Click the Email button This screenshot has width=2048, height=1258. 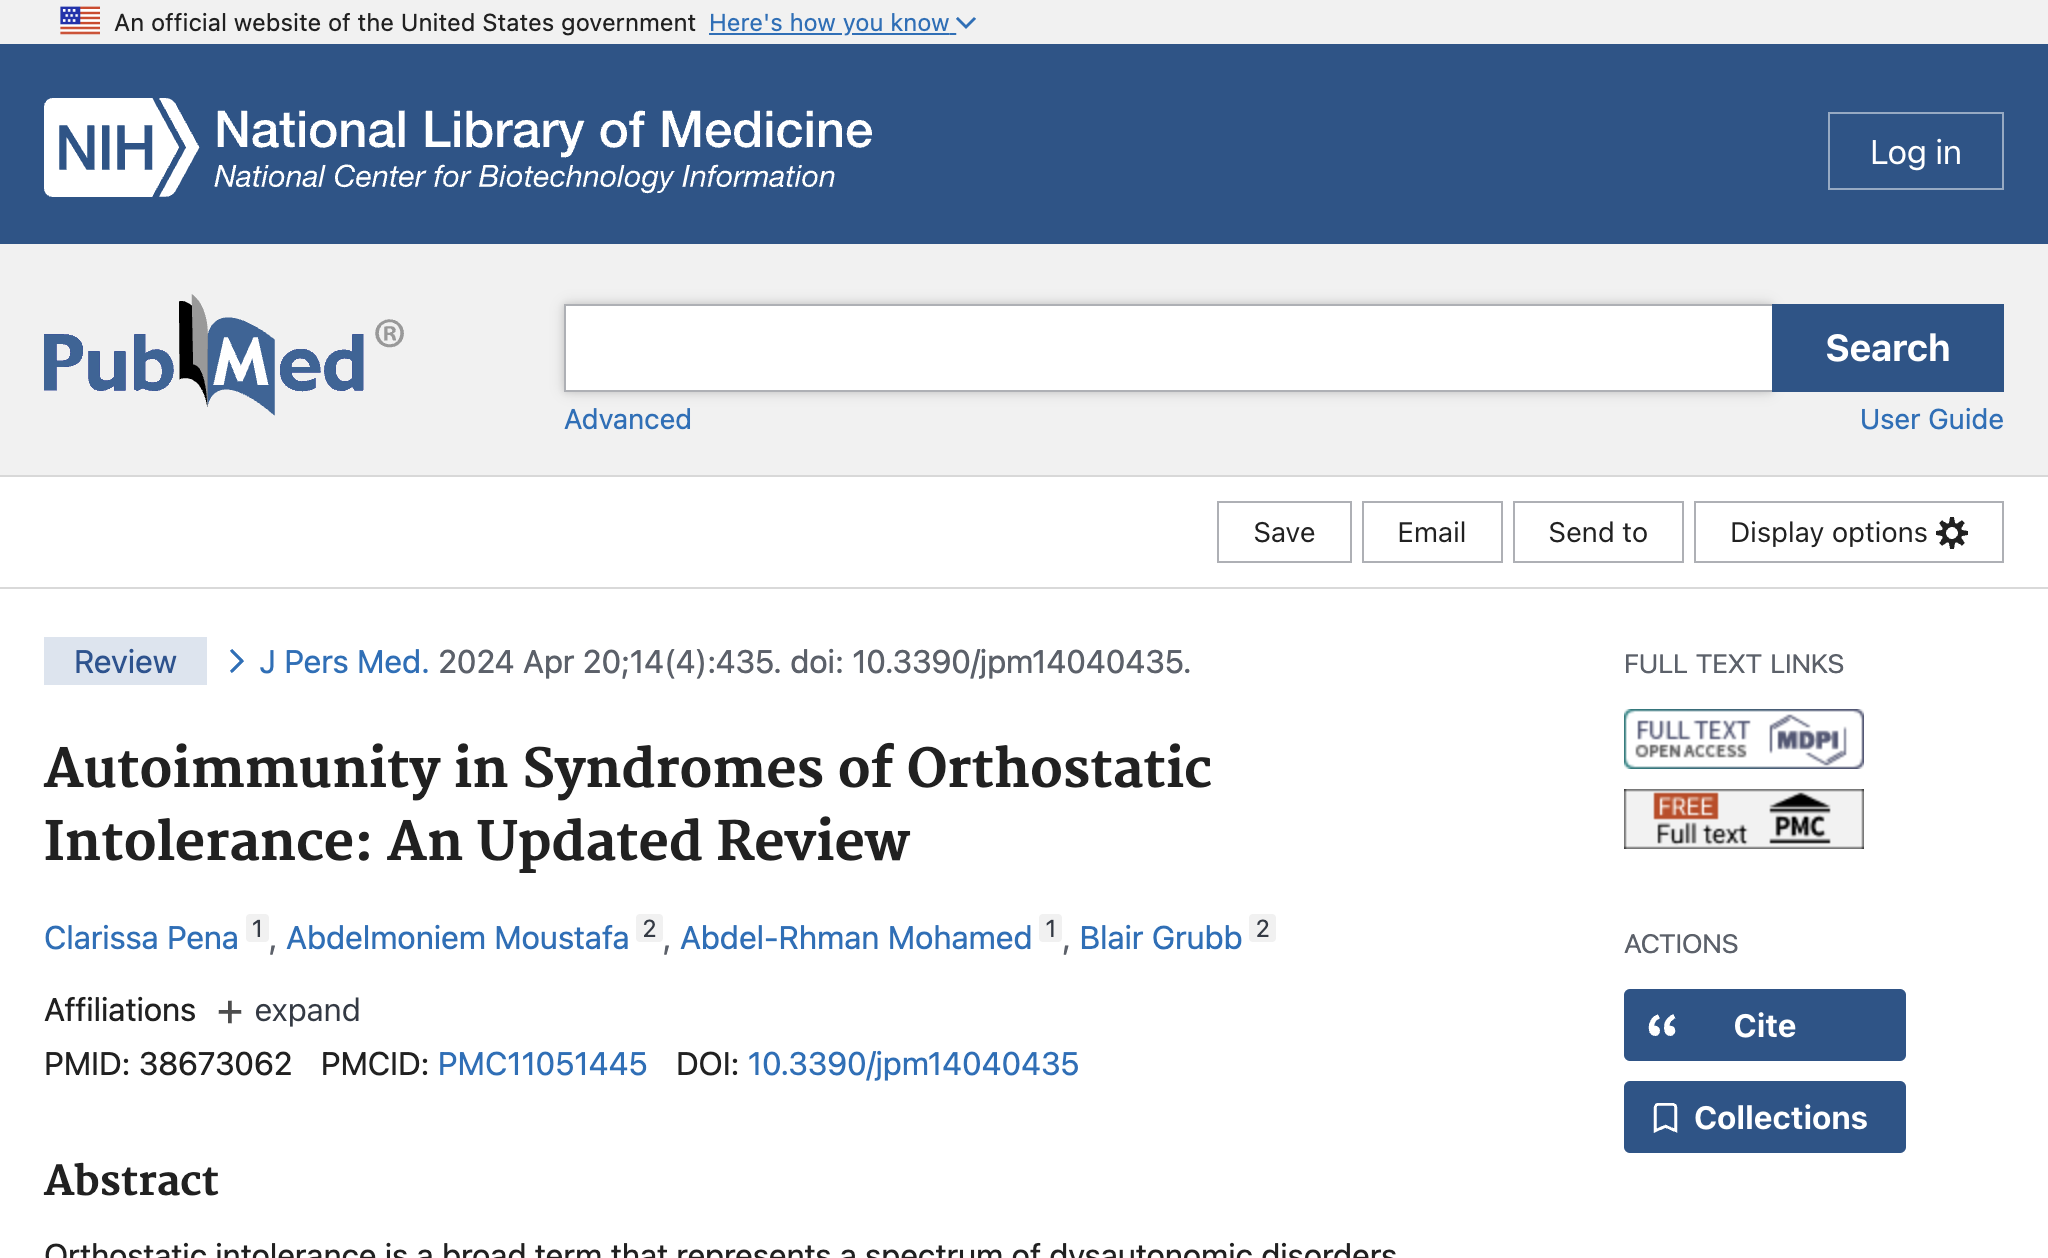click(1432, 532)
